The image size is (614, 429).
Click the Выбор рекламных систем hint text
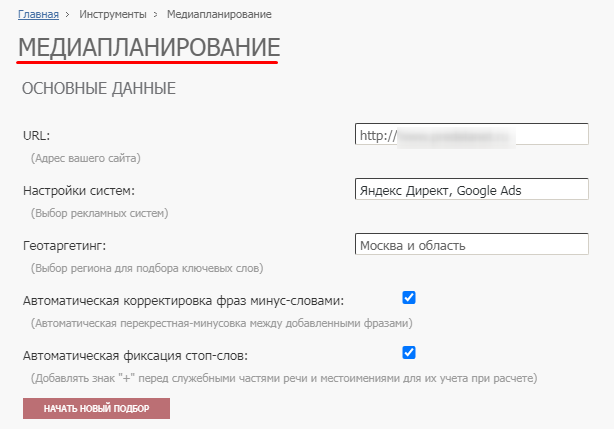pos(100,213)
